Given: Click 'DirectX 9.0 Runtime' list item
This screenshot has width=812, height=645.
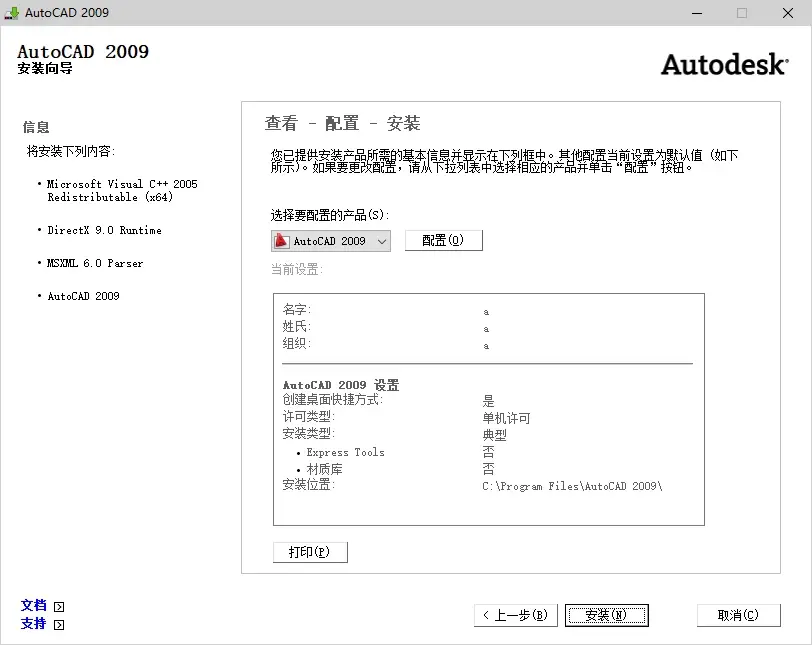Looking at the screenshot, I should click(104, 230).
